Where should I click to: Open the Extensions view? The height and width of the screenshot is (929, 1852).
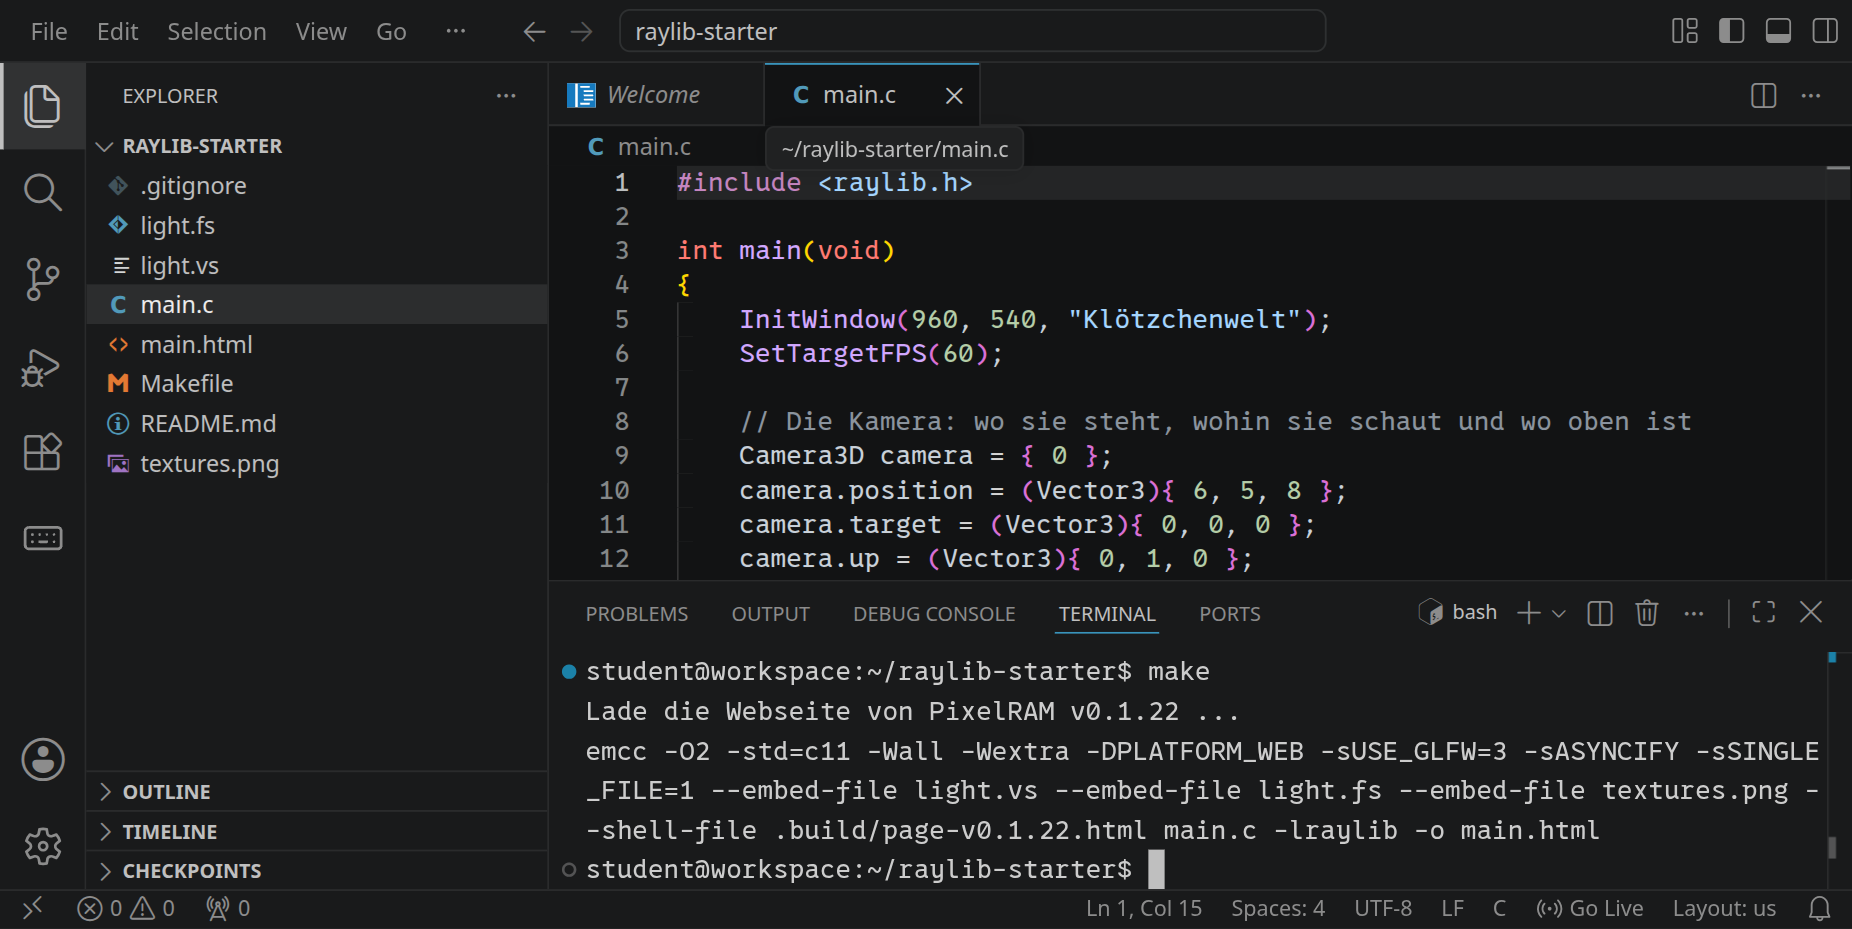(42, 452)
